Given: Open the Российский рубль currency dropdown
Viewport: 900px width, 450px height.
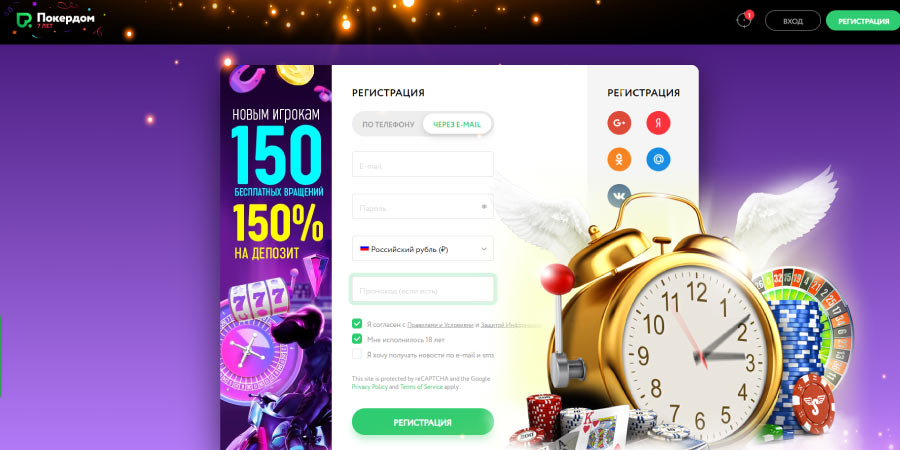Looking at the screenshot, I should (x=422, y=249).
